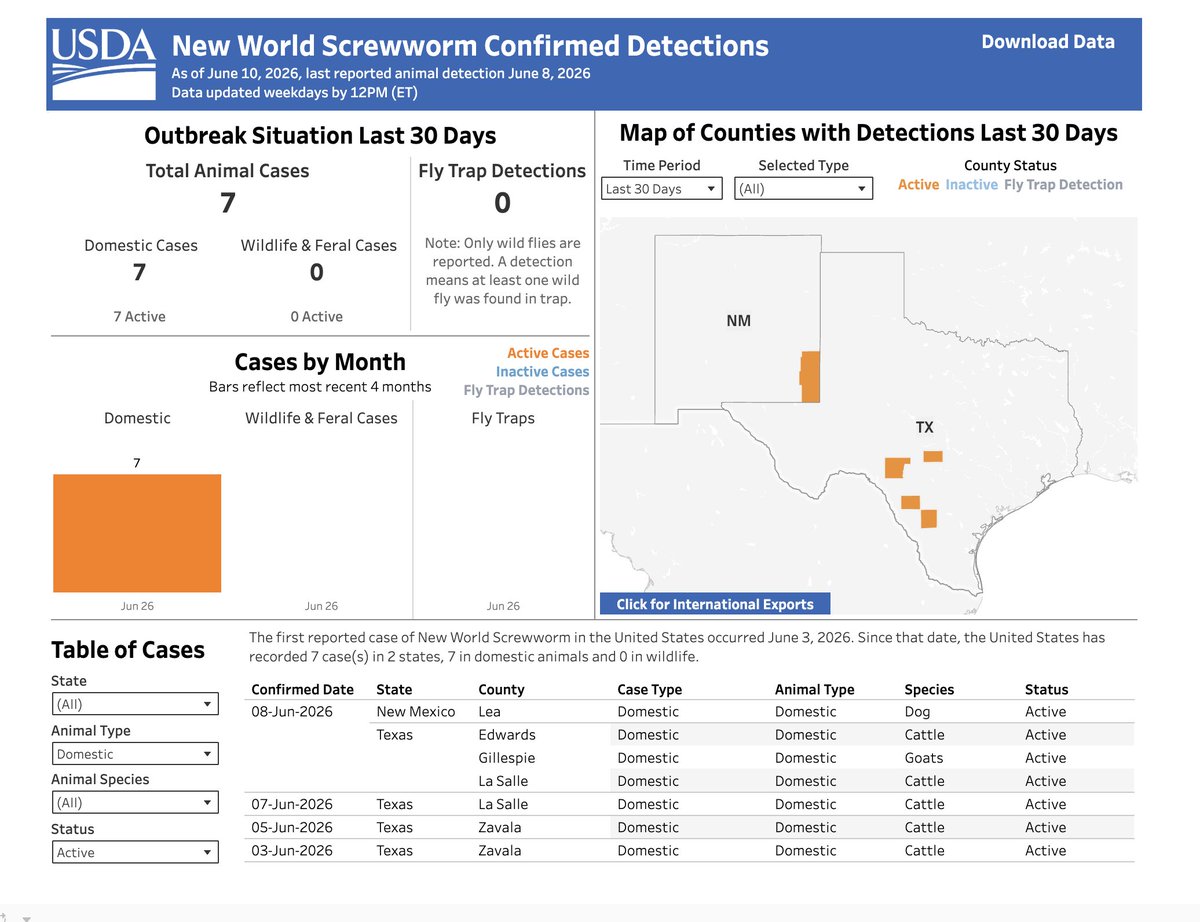Click the 0 Active wildlife cases text

316,316
